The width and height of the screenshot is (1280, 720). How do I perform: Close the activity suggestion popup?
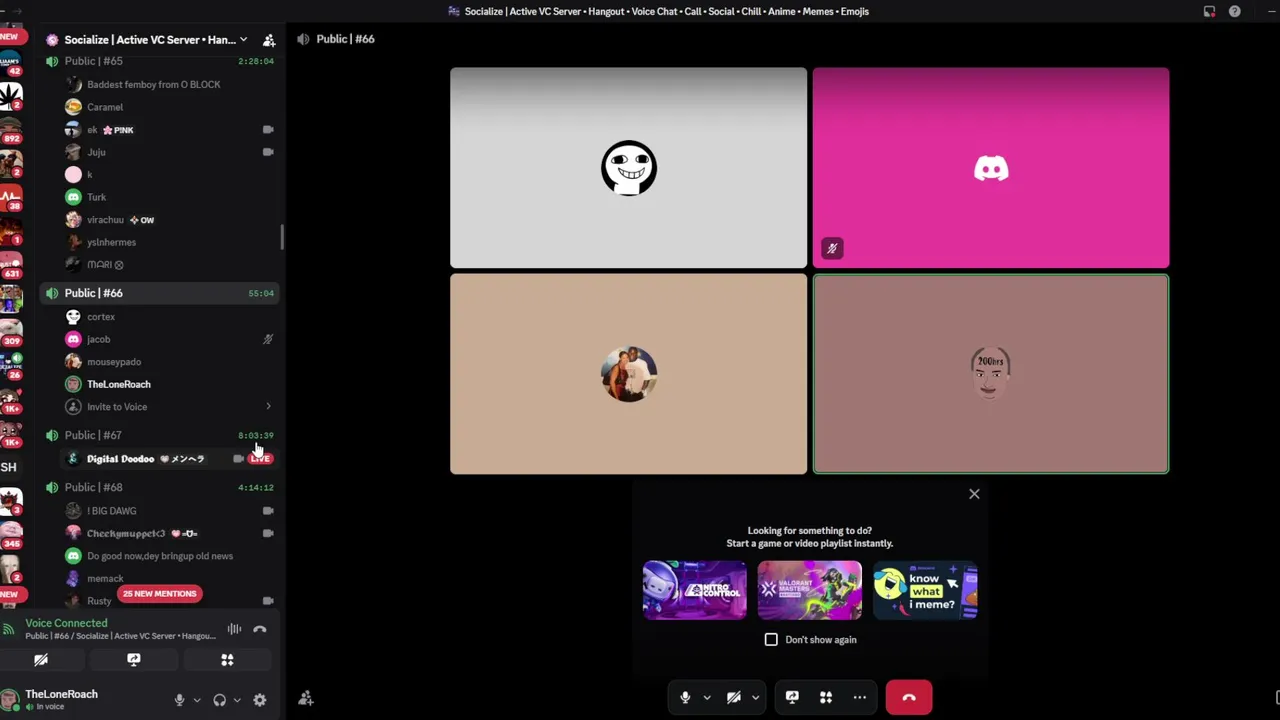click(974, 493)
